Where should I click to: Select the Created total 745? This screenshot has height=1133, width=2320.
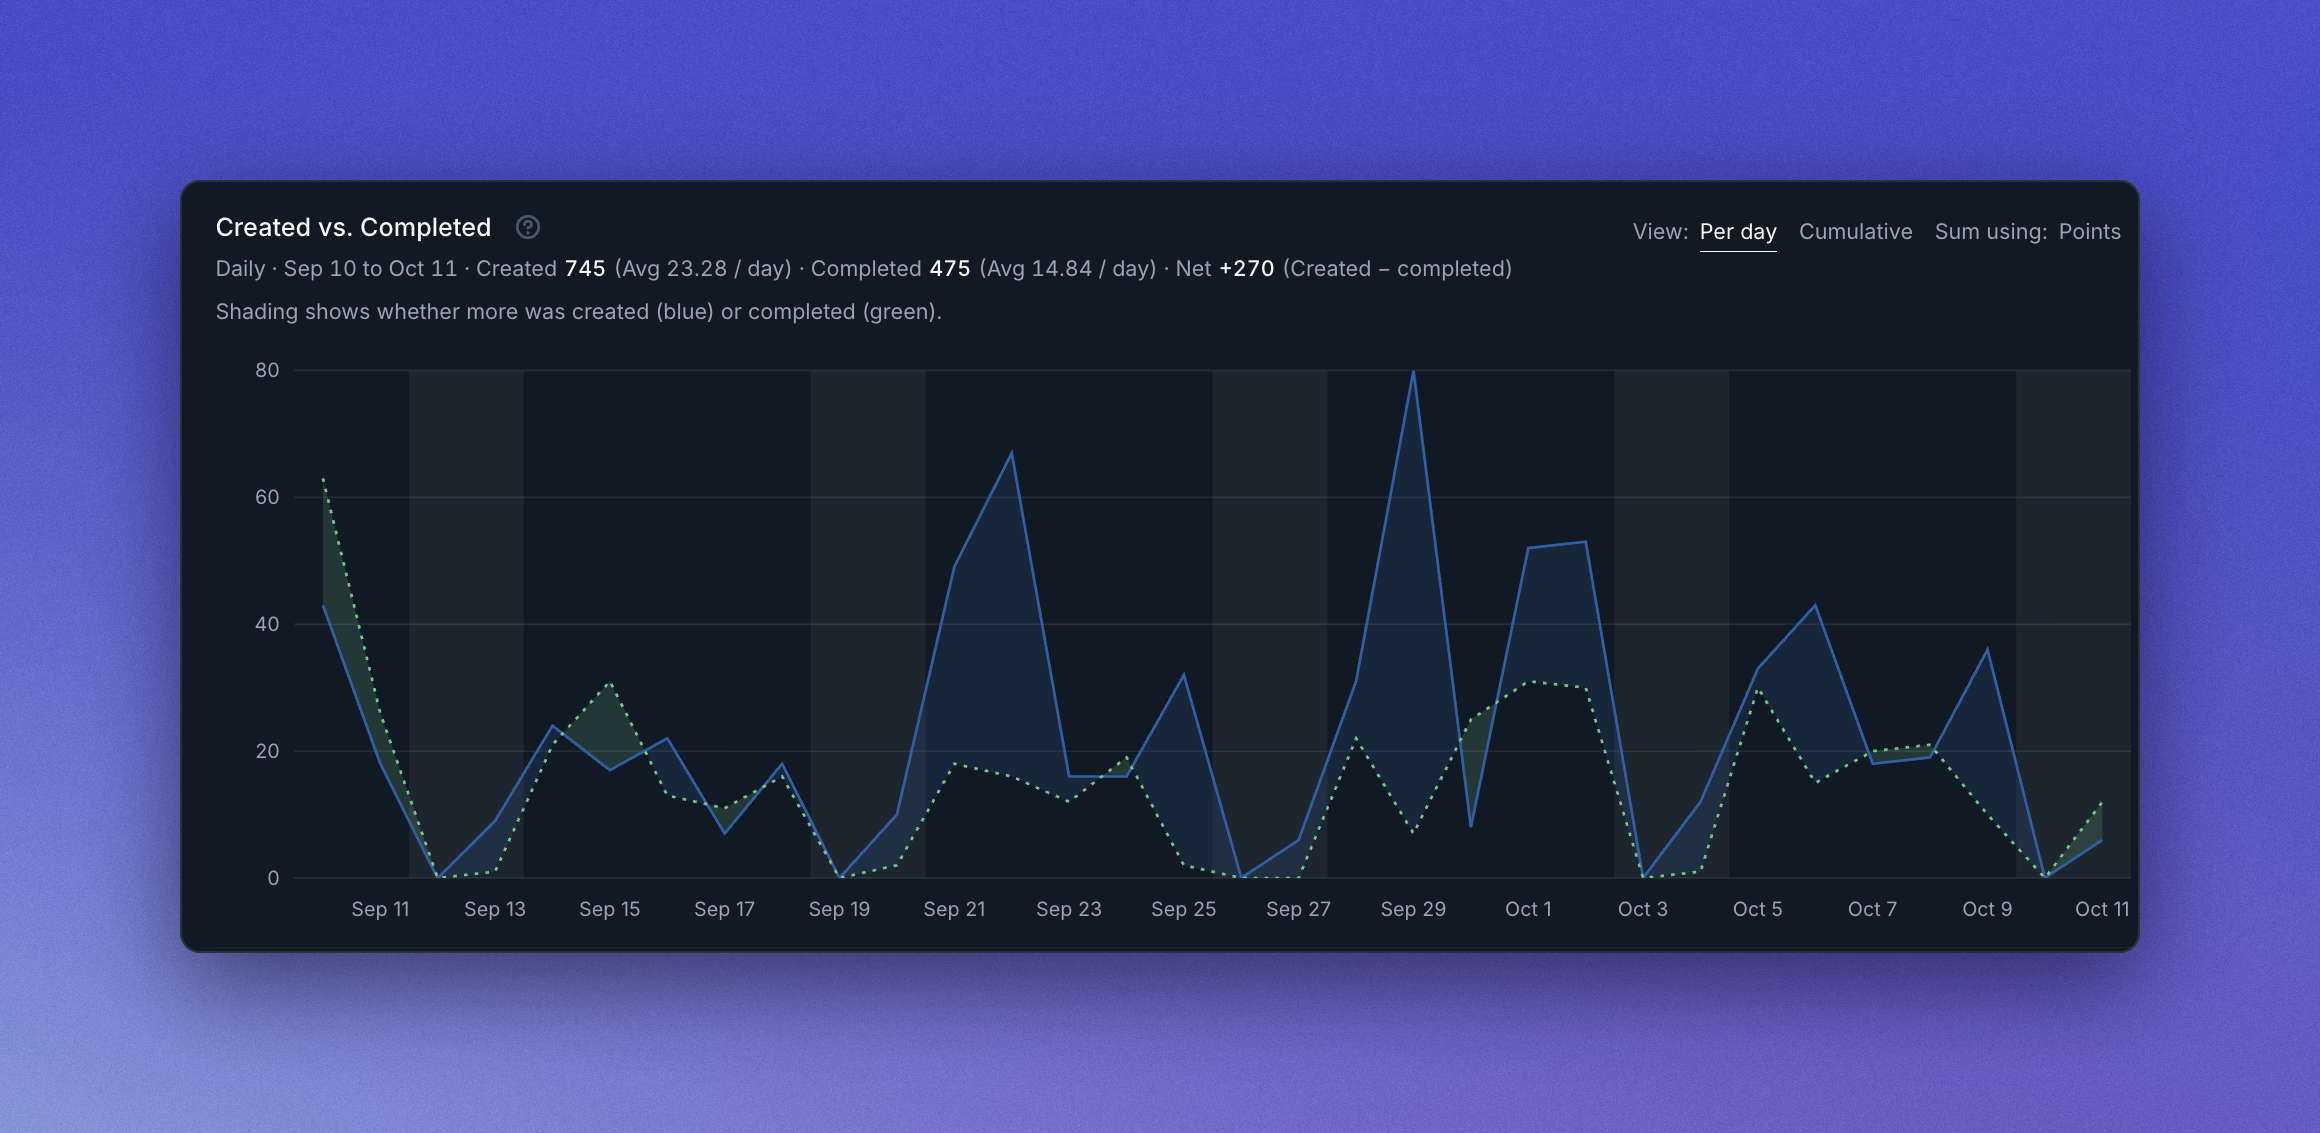[585, 269]
